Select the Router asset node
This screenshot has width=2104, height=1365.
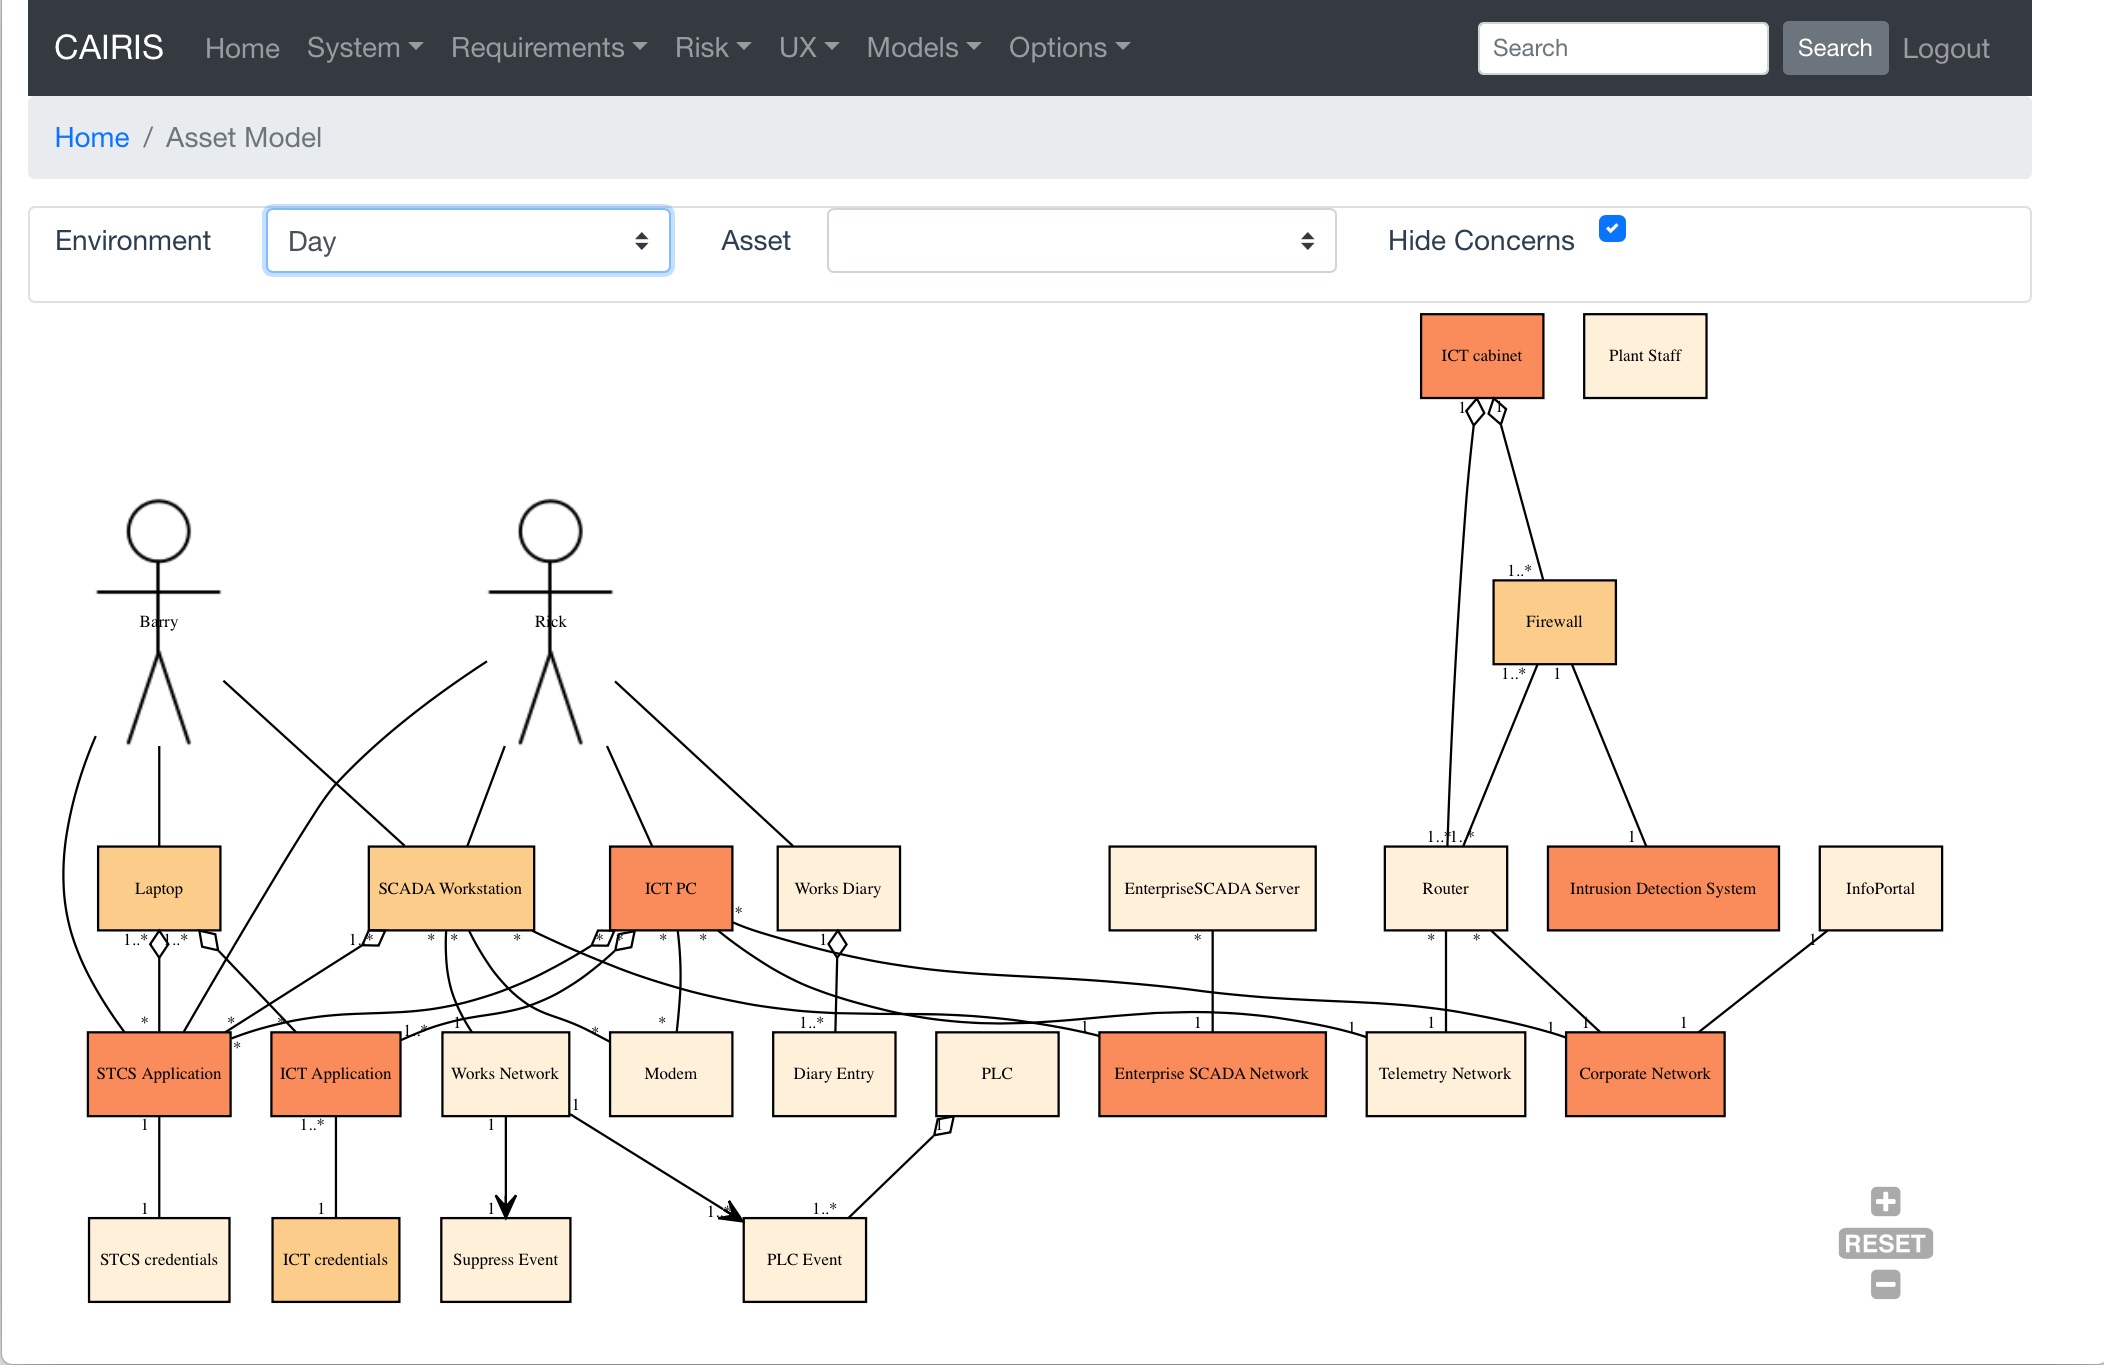pos(1445,888)
